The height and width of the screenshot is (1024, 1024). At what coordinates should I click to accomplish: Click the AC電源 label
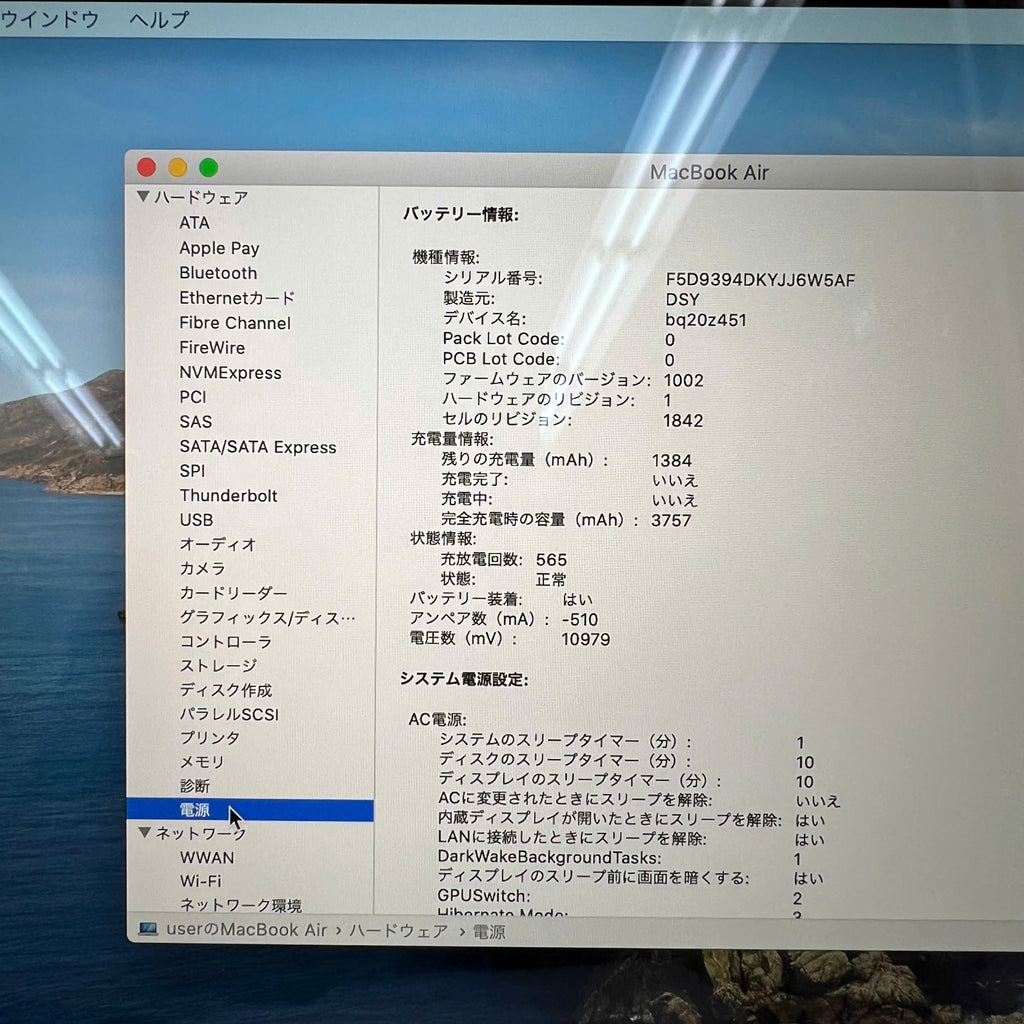(437, 720)
